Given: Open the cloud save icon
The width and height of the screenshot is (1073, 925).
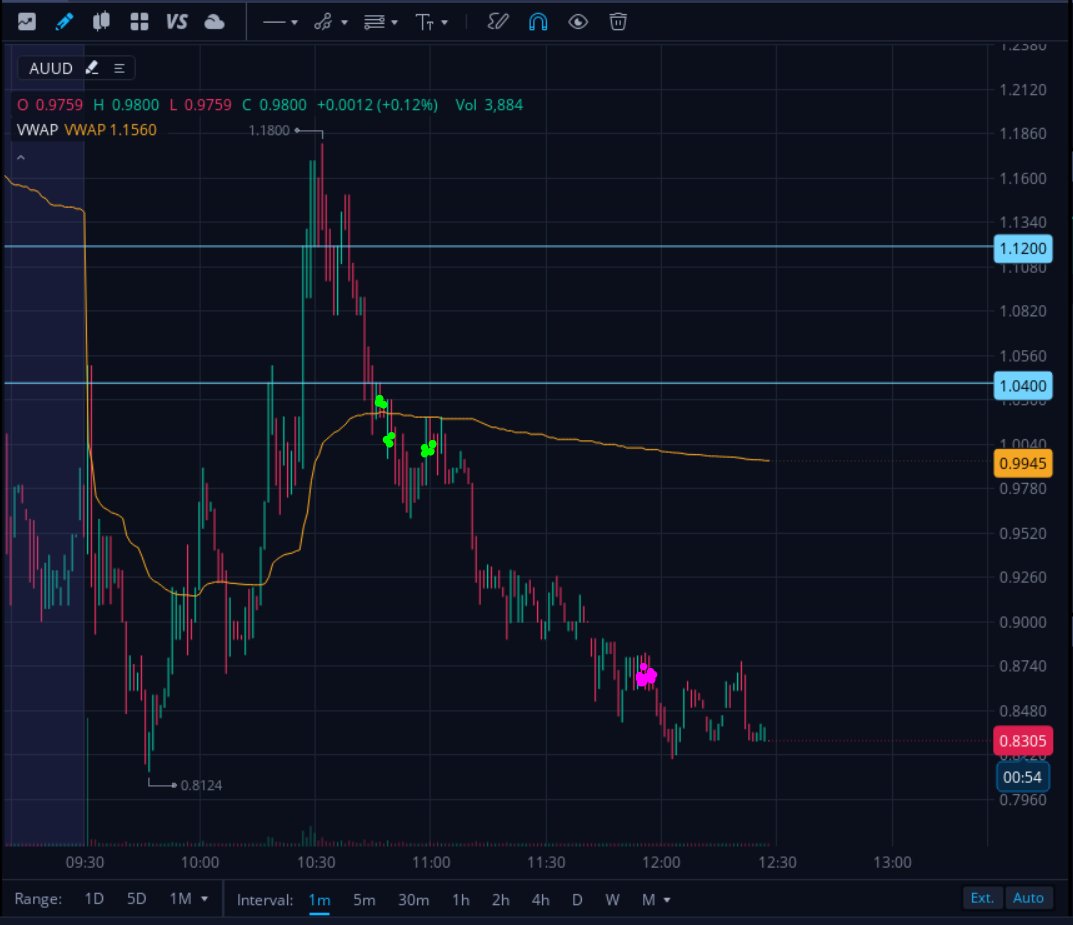Looking at the screenshot, I should point(214,22).
